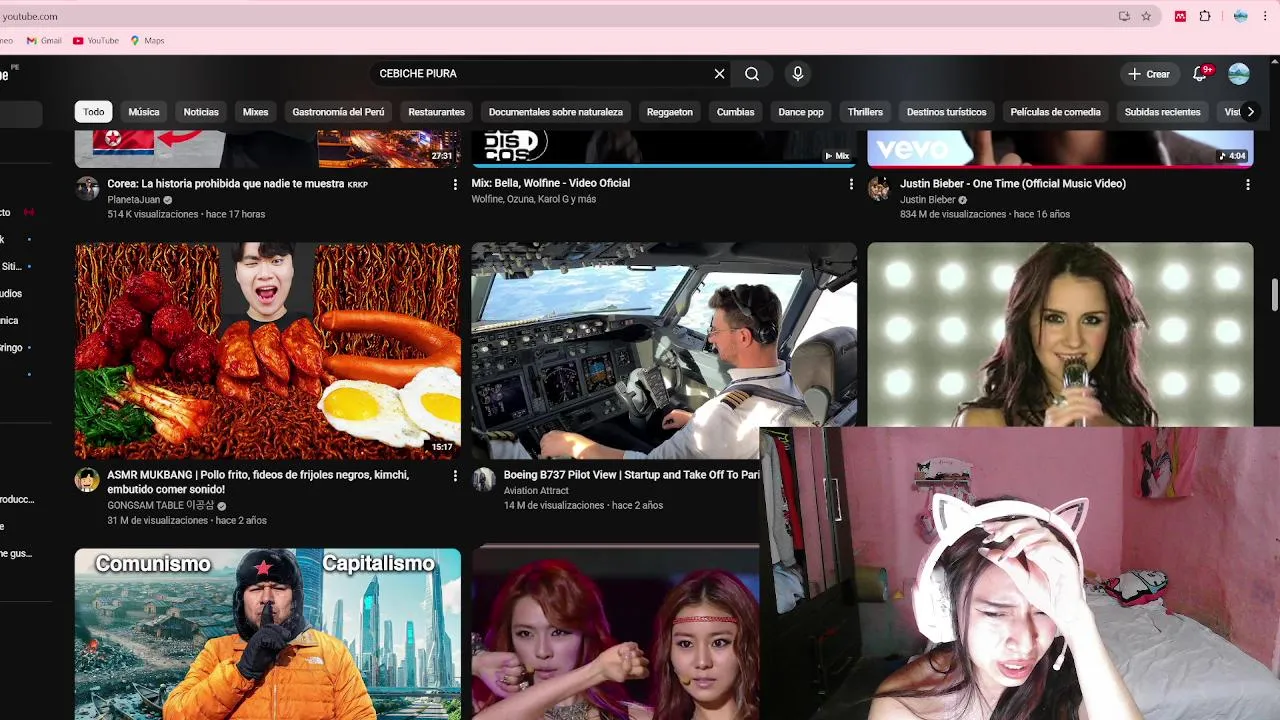Click the GONGSAM TABLE channel name
This screenshot has width=1280, height=720.
pyautogui.click(x=160, y=506)
